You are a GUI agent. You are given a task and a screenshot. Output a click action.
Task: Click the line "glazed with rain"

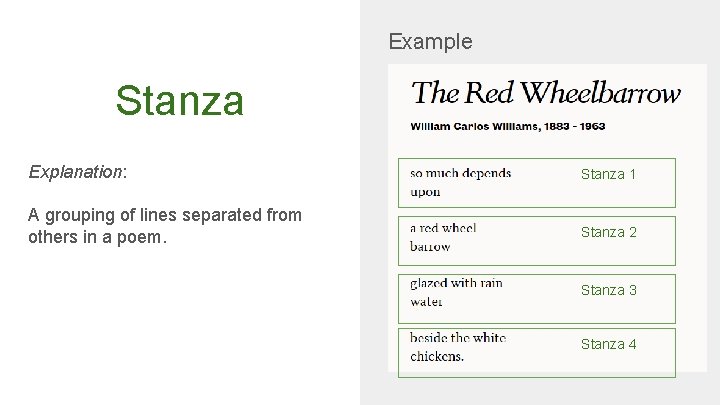coord(456,283)
